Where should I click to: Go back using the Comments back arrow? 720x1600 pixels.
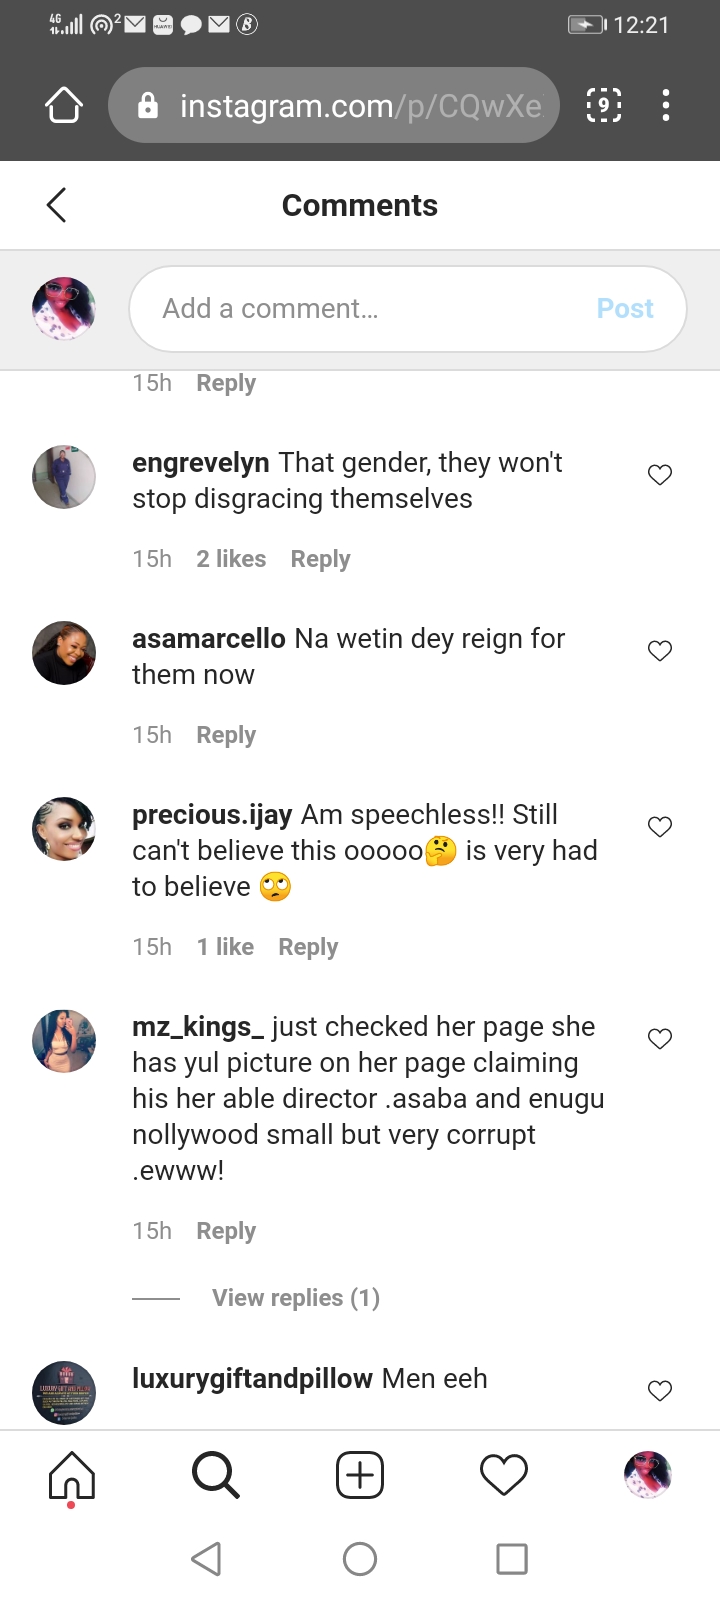(57, 205)
